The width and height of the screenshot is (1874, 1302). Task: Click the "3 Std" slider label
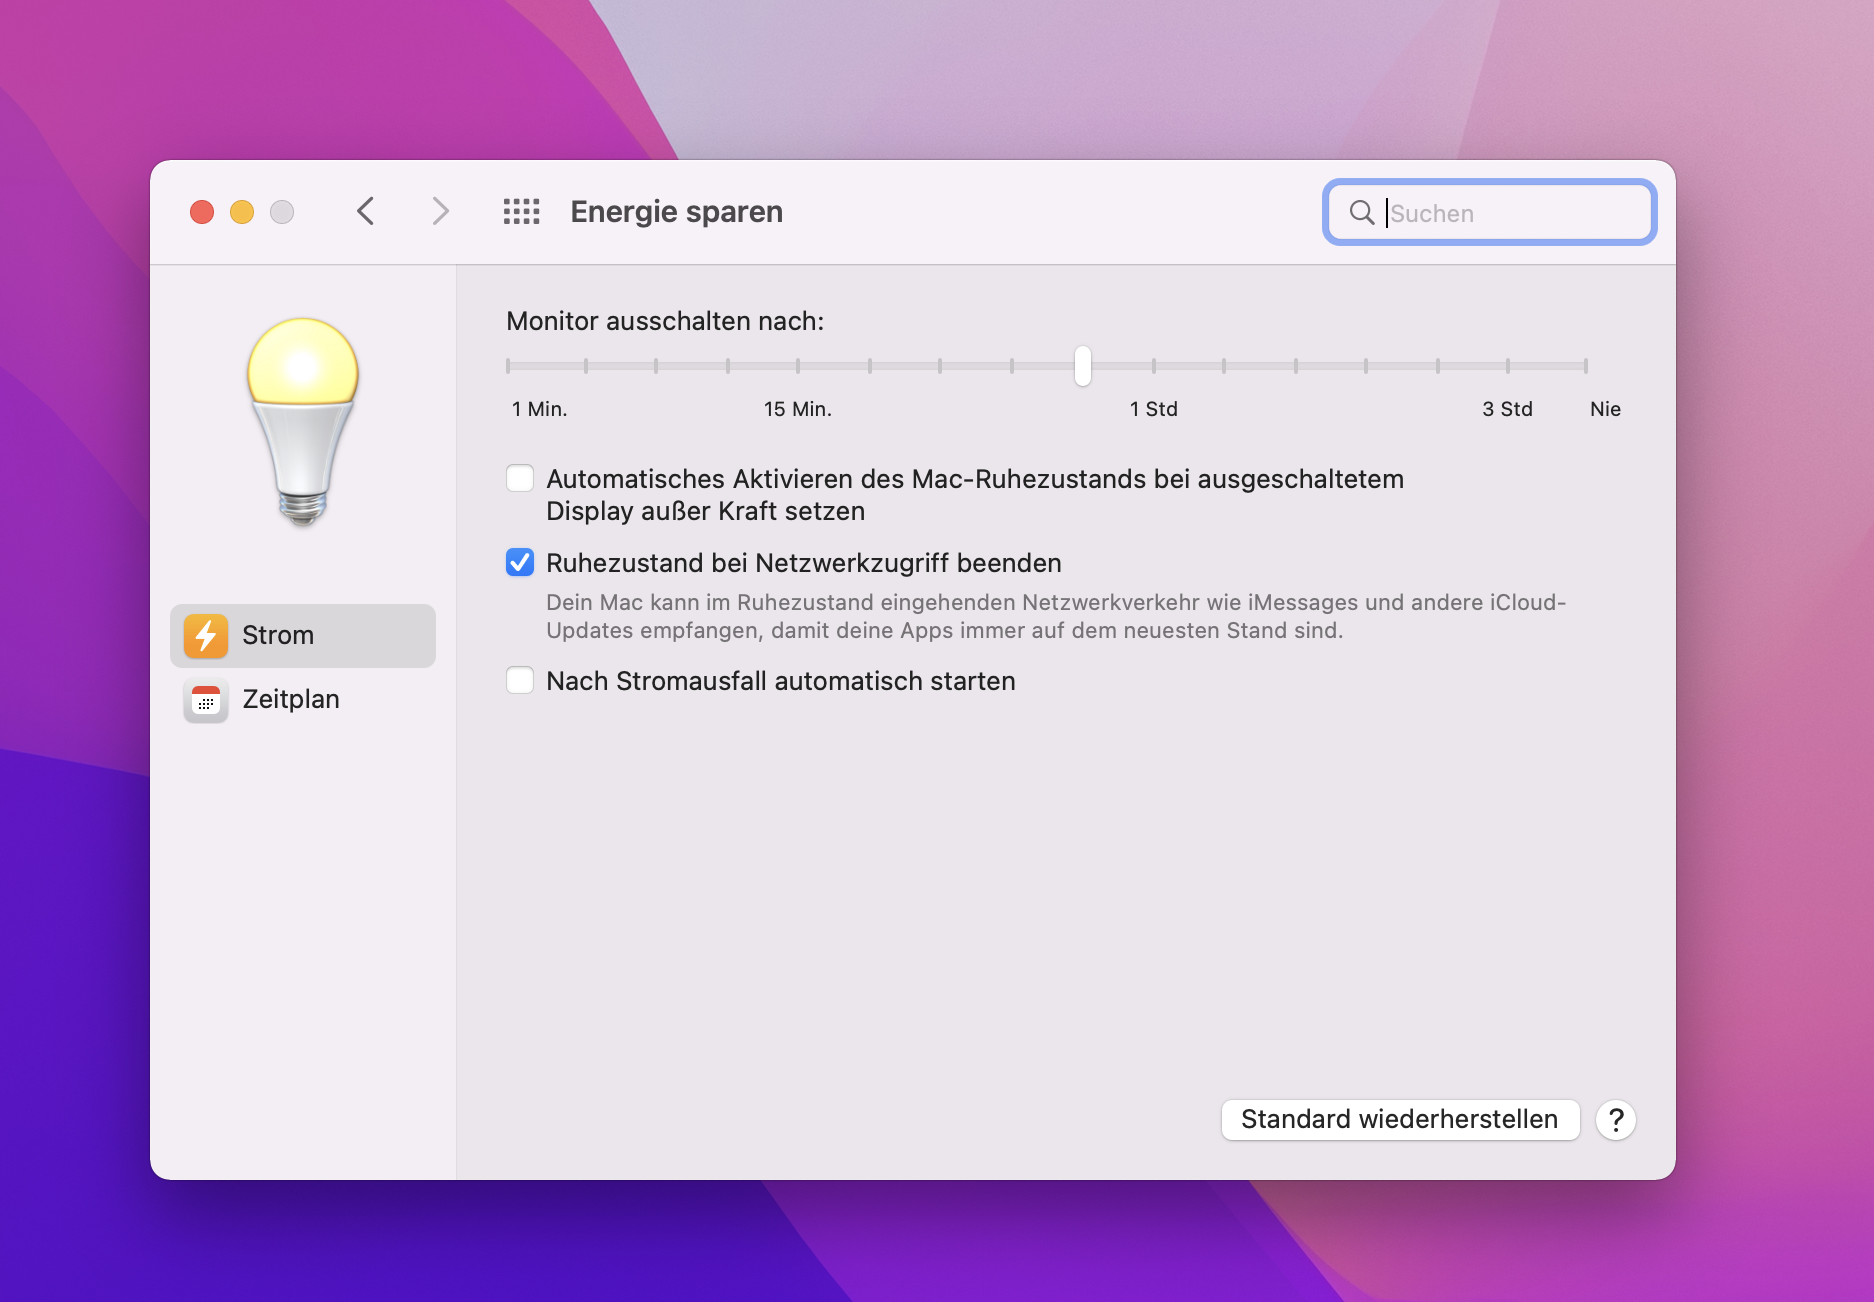click(1508, 409)
